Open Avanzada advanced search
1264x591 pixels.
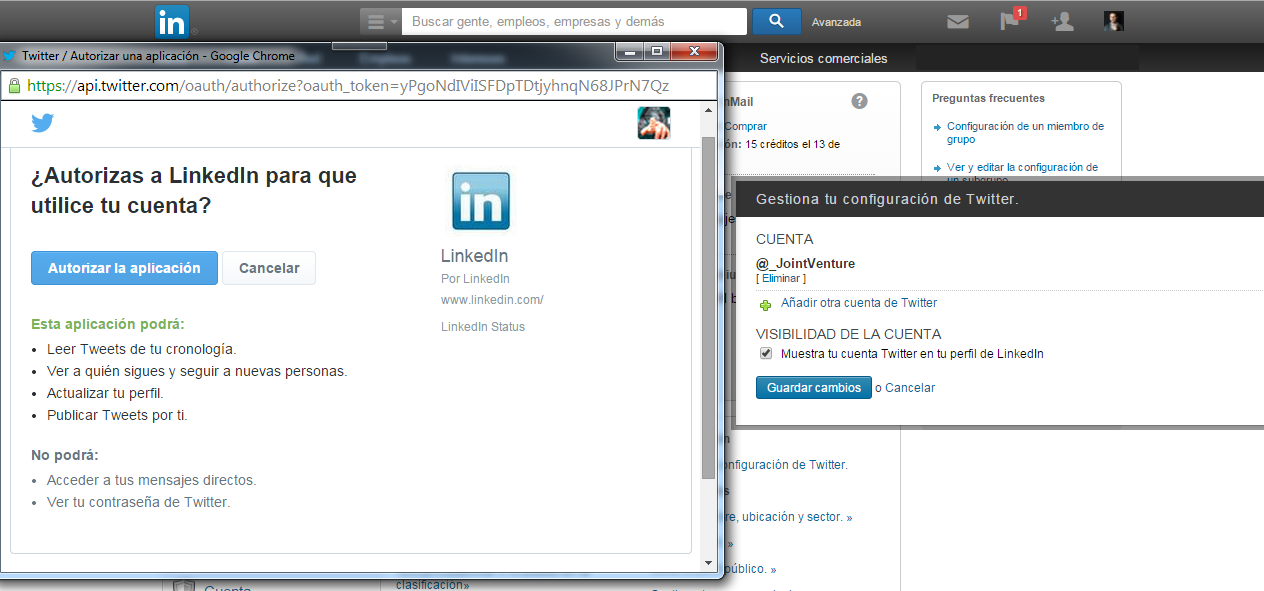(x=836, y=22)
